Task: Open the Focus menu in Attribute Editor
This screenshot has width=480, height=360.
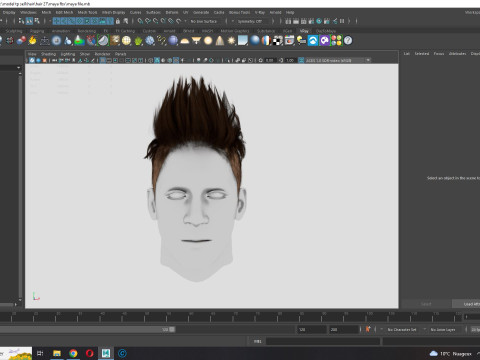Action: click(439, 53)
